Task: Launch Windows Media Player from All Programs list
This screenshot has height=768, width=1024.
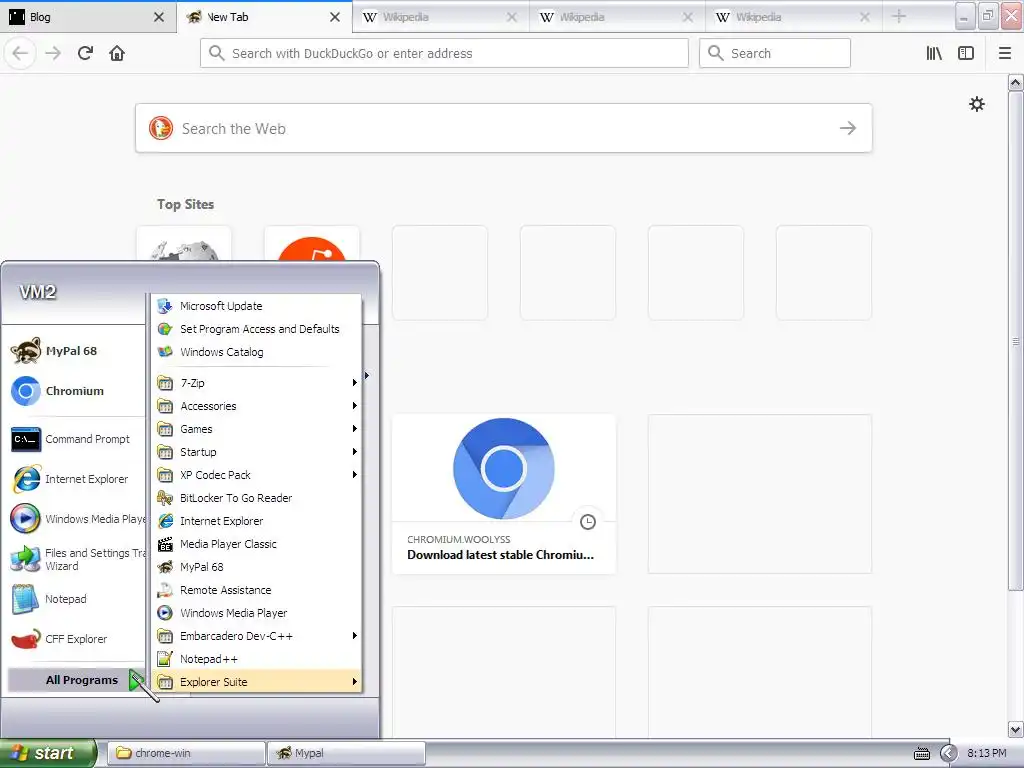Action: 256,613
